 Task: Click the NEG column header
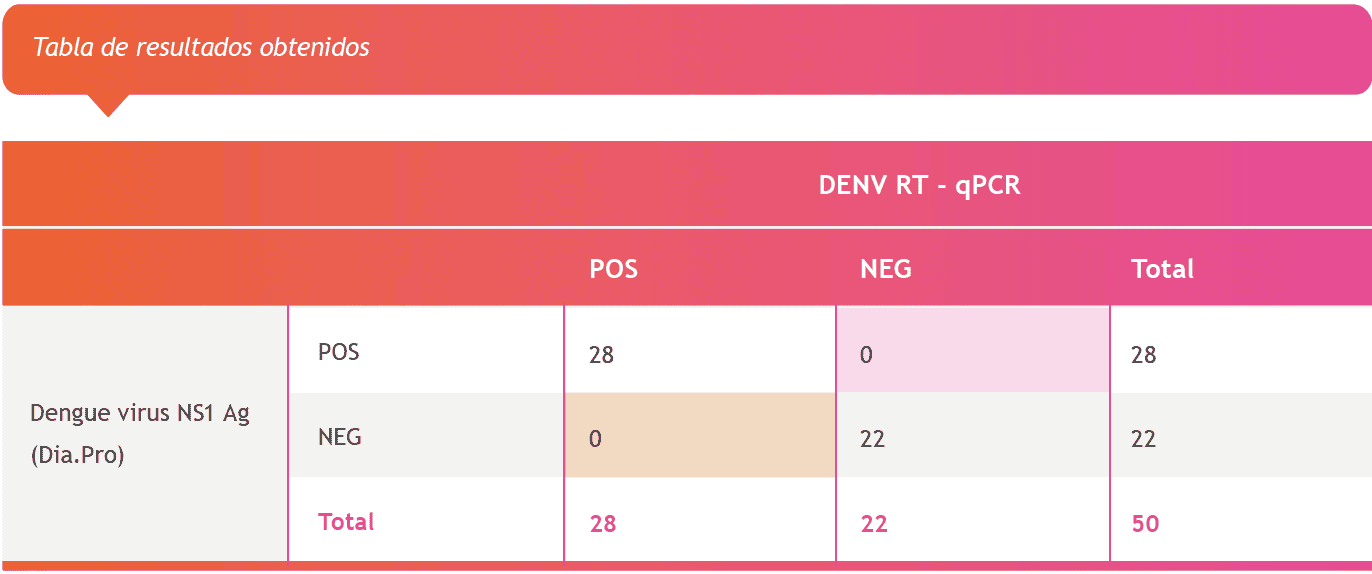[x=885, y=269]
